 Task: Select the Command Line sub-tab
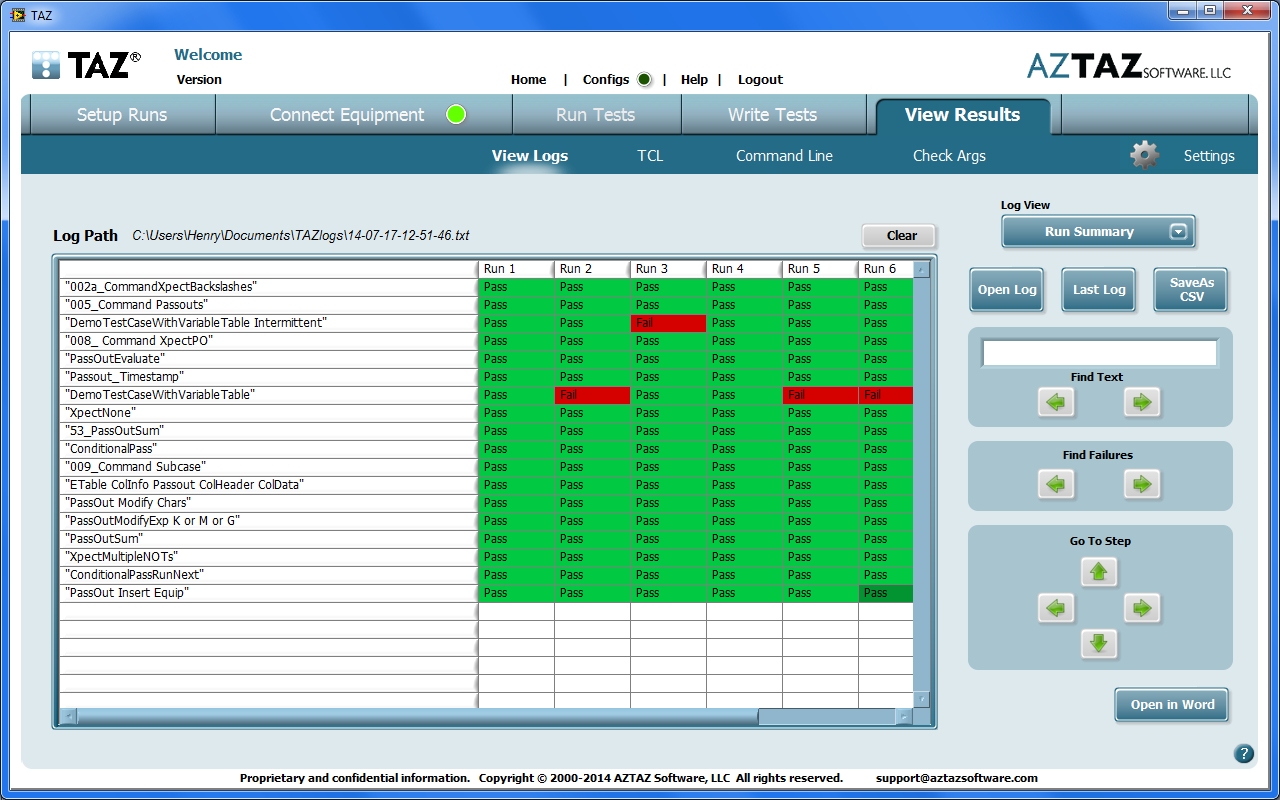tap(784, 156)
